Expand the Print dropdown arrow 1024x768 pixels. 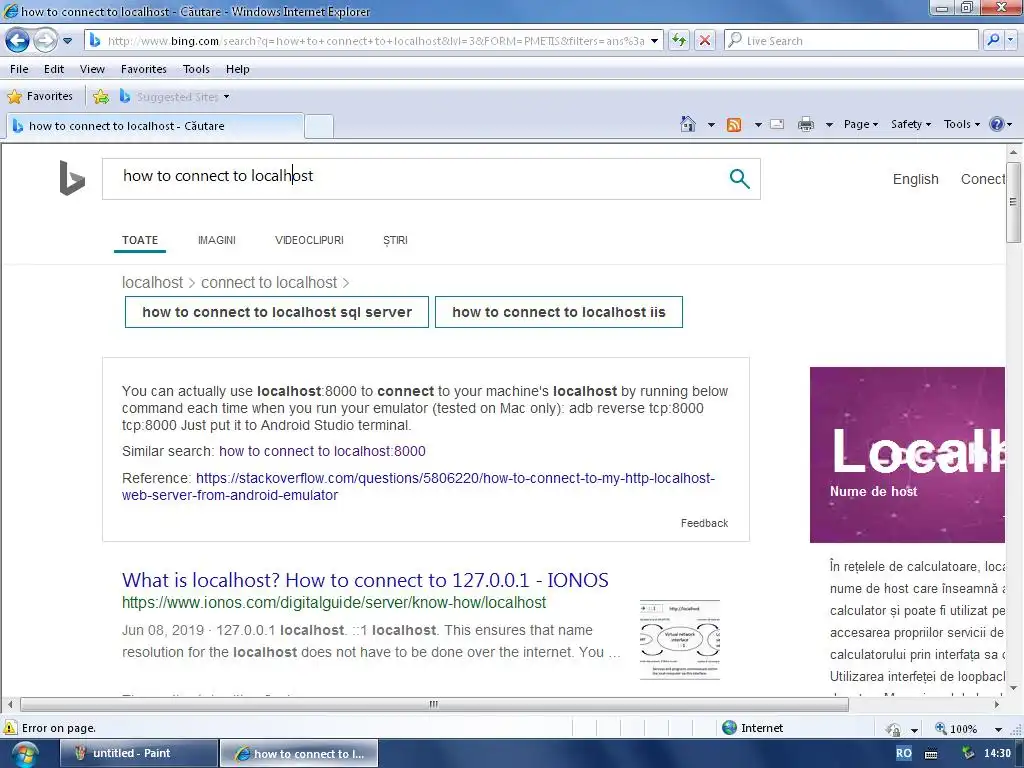coord(829,124)
